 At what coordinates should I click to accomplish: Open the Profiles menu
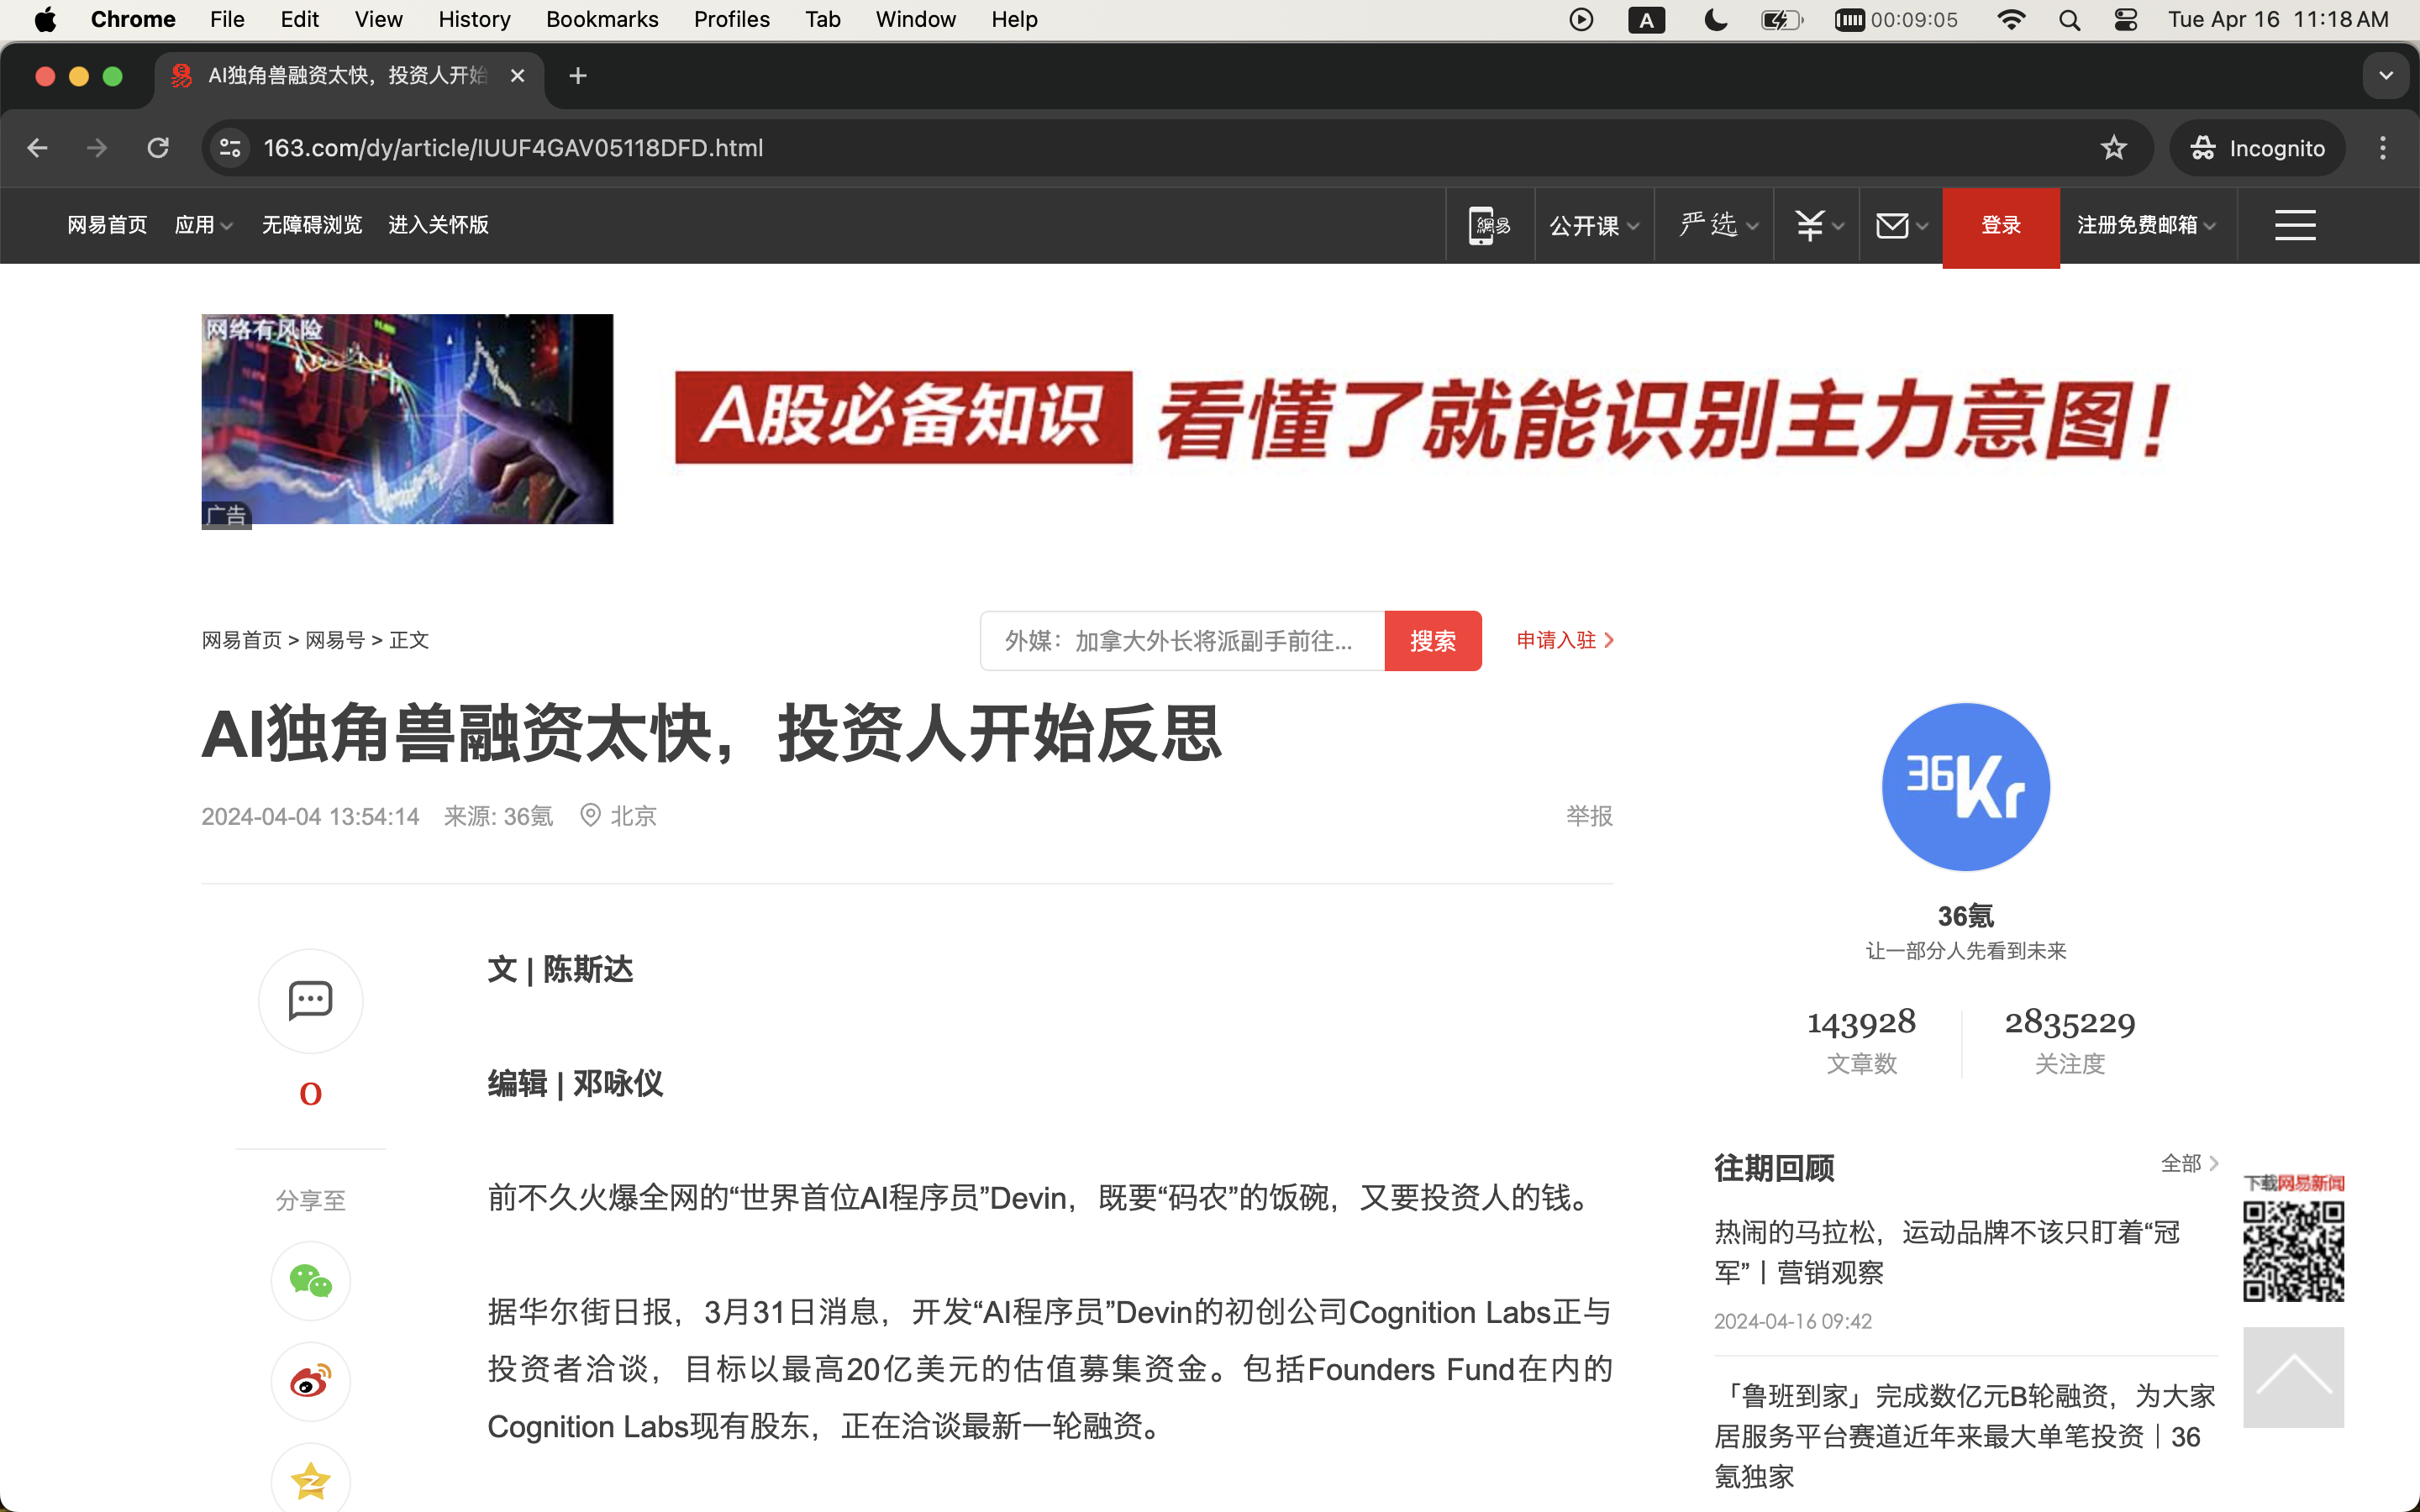coord(732,19)
